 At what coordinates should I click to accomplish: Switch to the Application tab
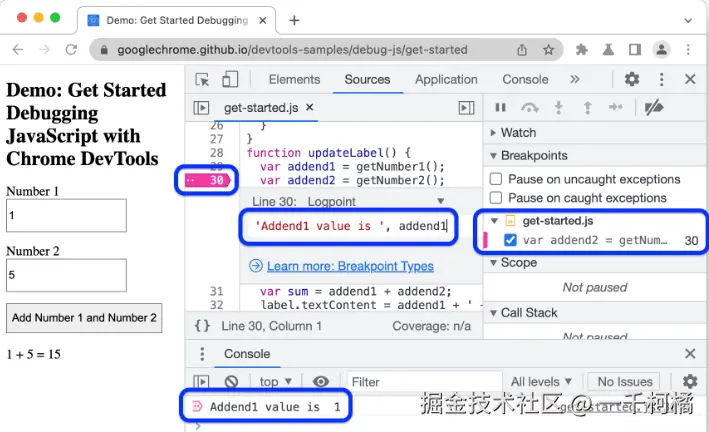[446, 80]
